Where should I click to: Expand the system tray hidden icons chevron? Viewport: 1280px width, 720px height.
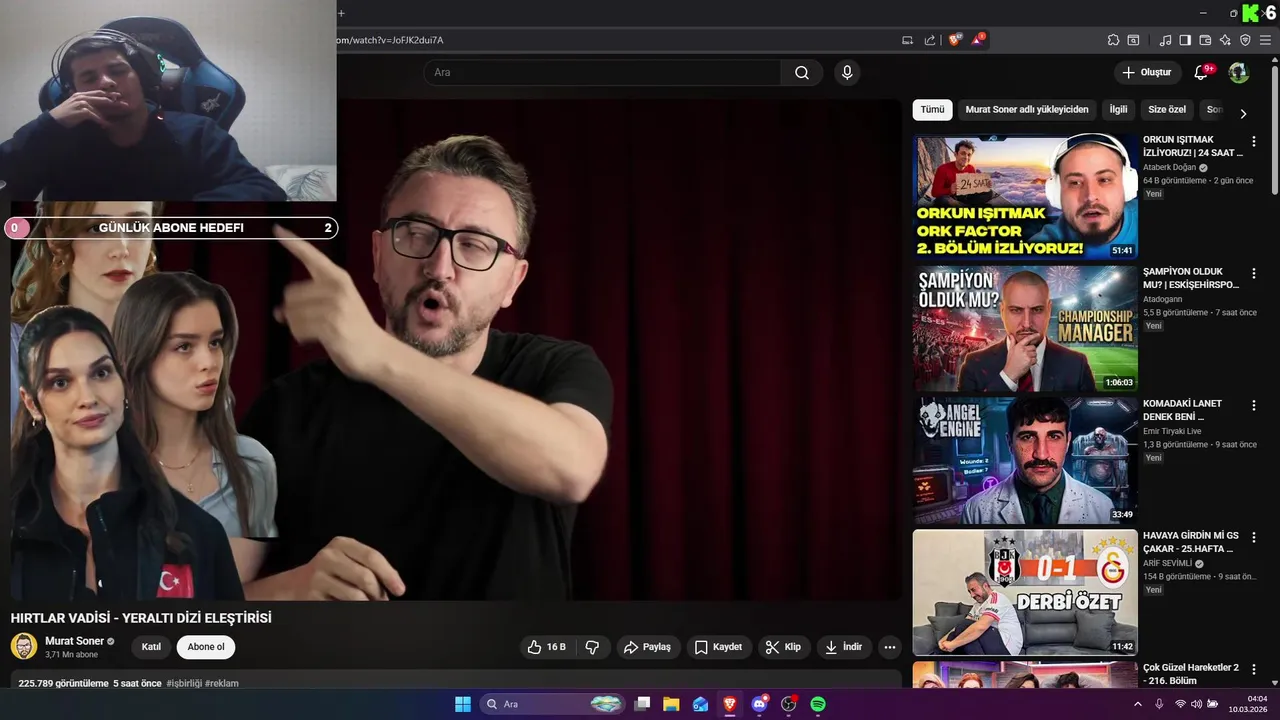tap(1137, 704)
